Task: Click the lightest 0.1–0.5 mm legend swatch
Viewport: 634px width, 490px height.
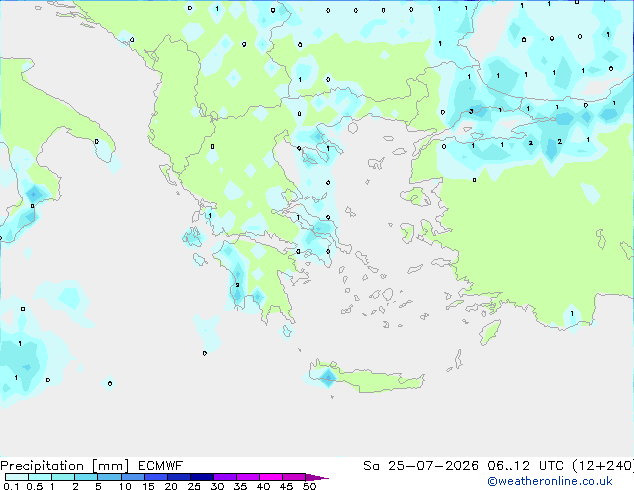Action: [x=17, y=477]
